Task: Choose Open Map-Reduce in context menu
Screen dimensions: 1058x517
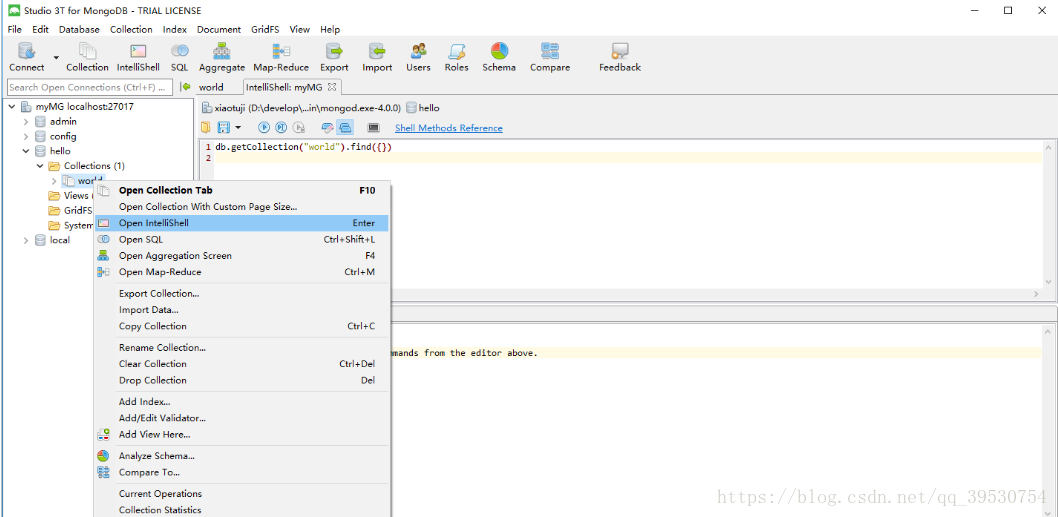Action: pyautogui.click(x=242, y=272)
